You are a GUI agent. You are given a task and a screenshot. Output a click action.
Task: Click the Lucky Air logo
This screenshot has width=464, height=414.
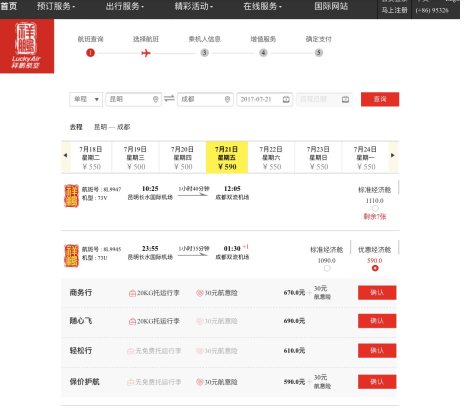[x=27, y=46]
